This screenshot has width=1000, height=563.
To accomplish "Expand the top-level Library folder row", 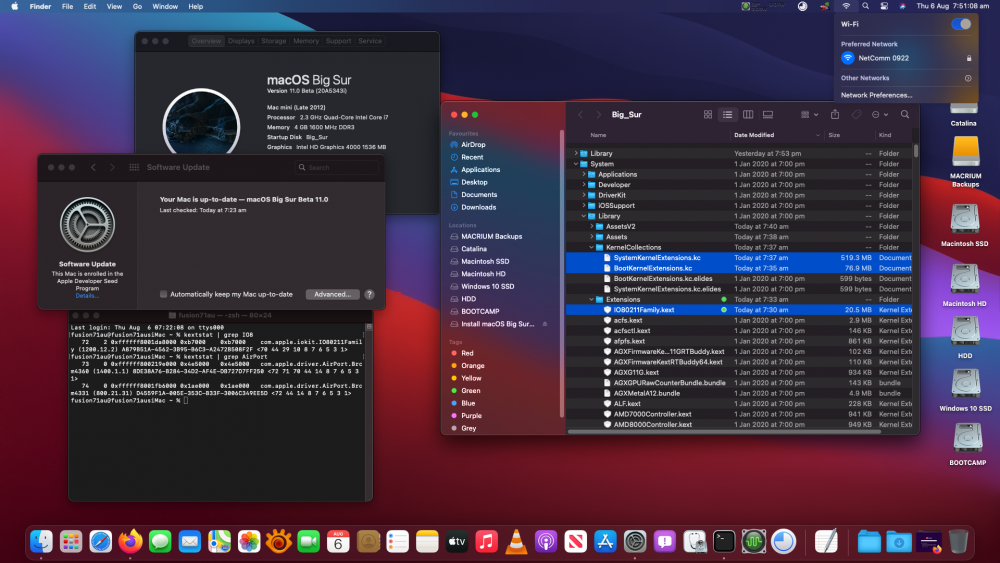I will (575, 154).
